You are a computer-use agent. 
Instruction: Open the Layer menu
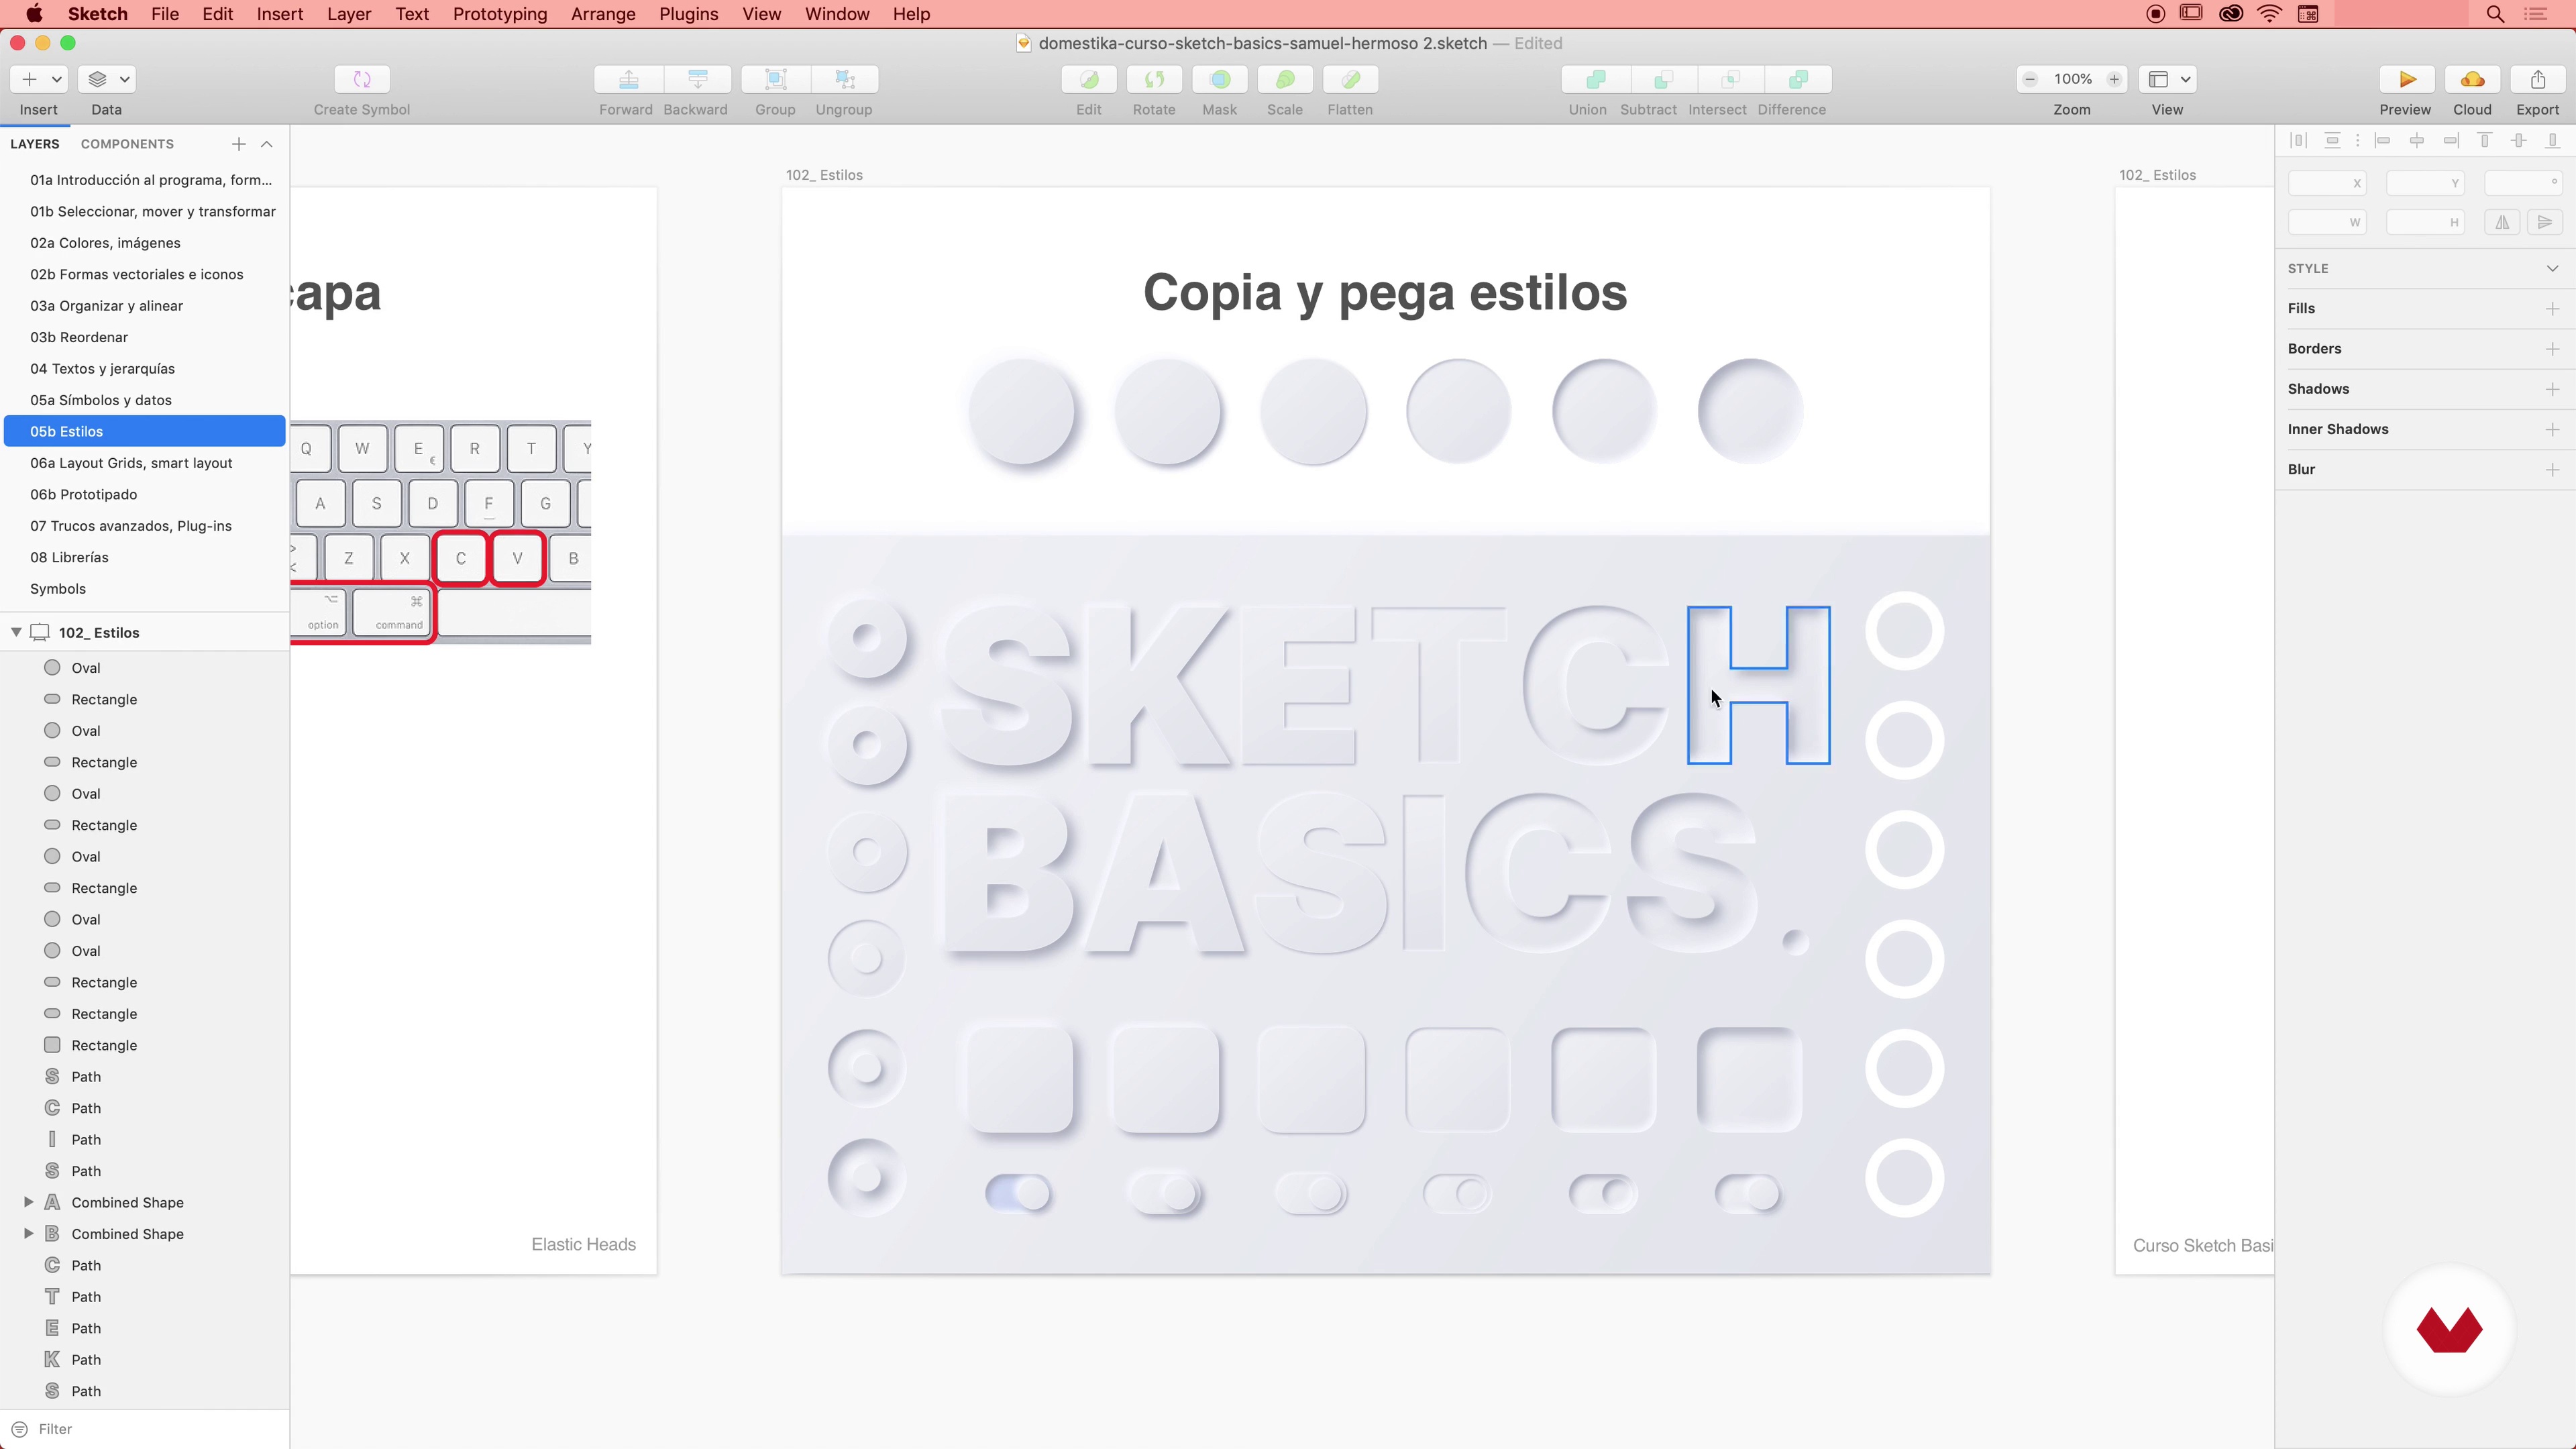[349, 14]
